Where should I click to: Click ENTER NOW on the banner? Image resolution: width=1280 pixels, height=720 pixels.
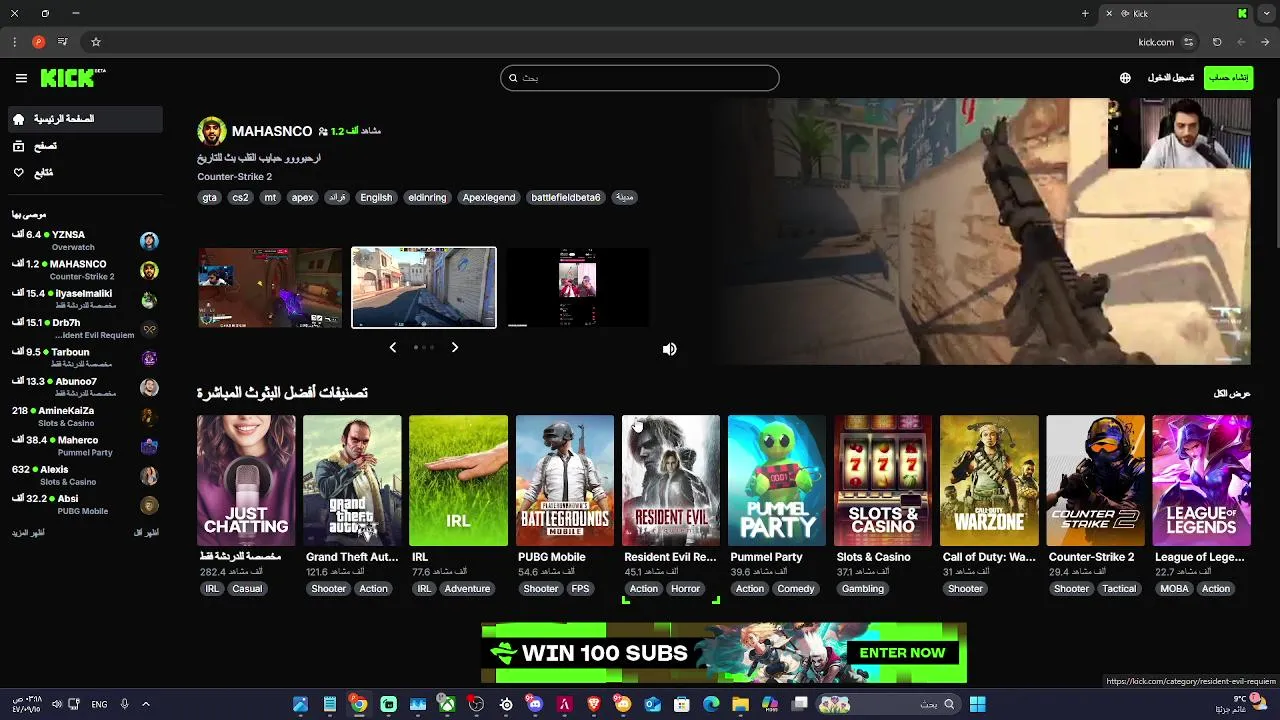pyautogui.click(x=902, y=653)
